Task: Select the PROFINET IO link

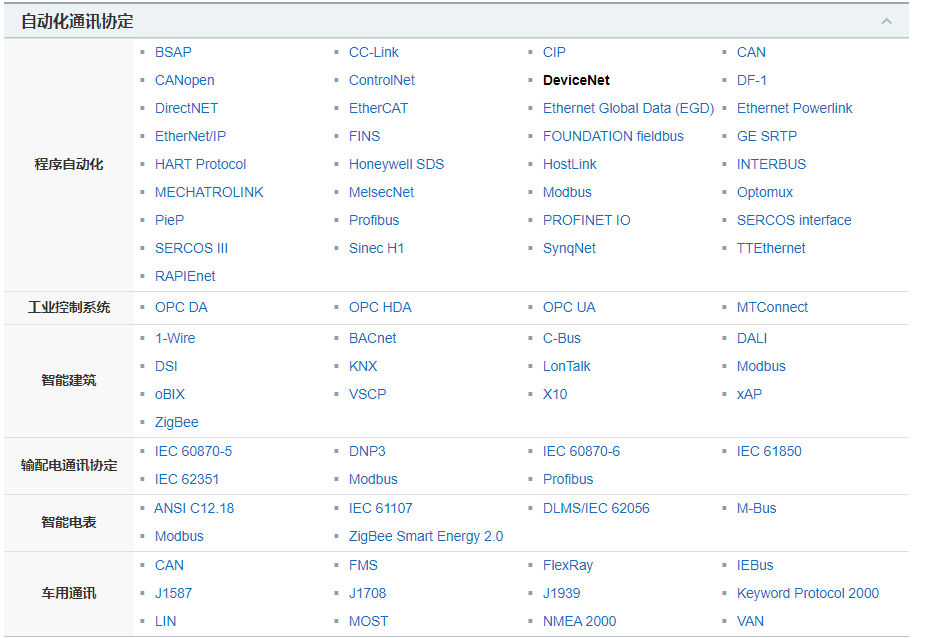Action: (586, 220)
